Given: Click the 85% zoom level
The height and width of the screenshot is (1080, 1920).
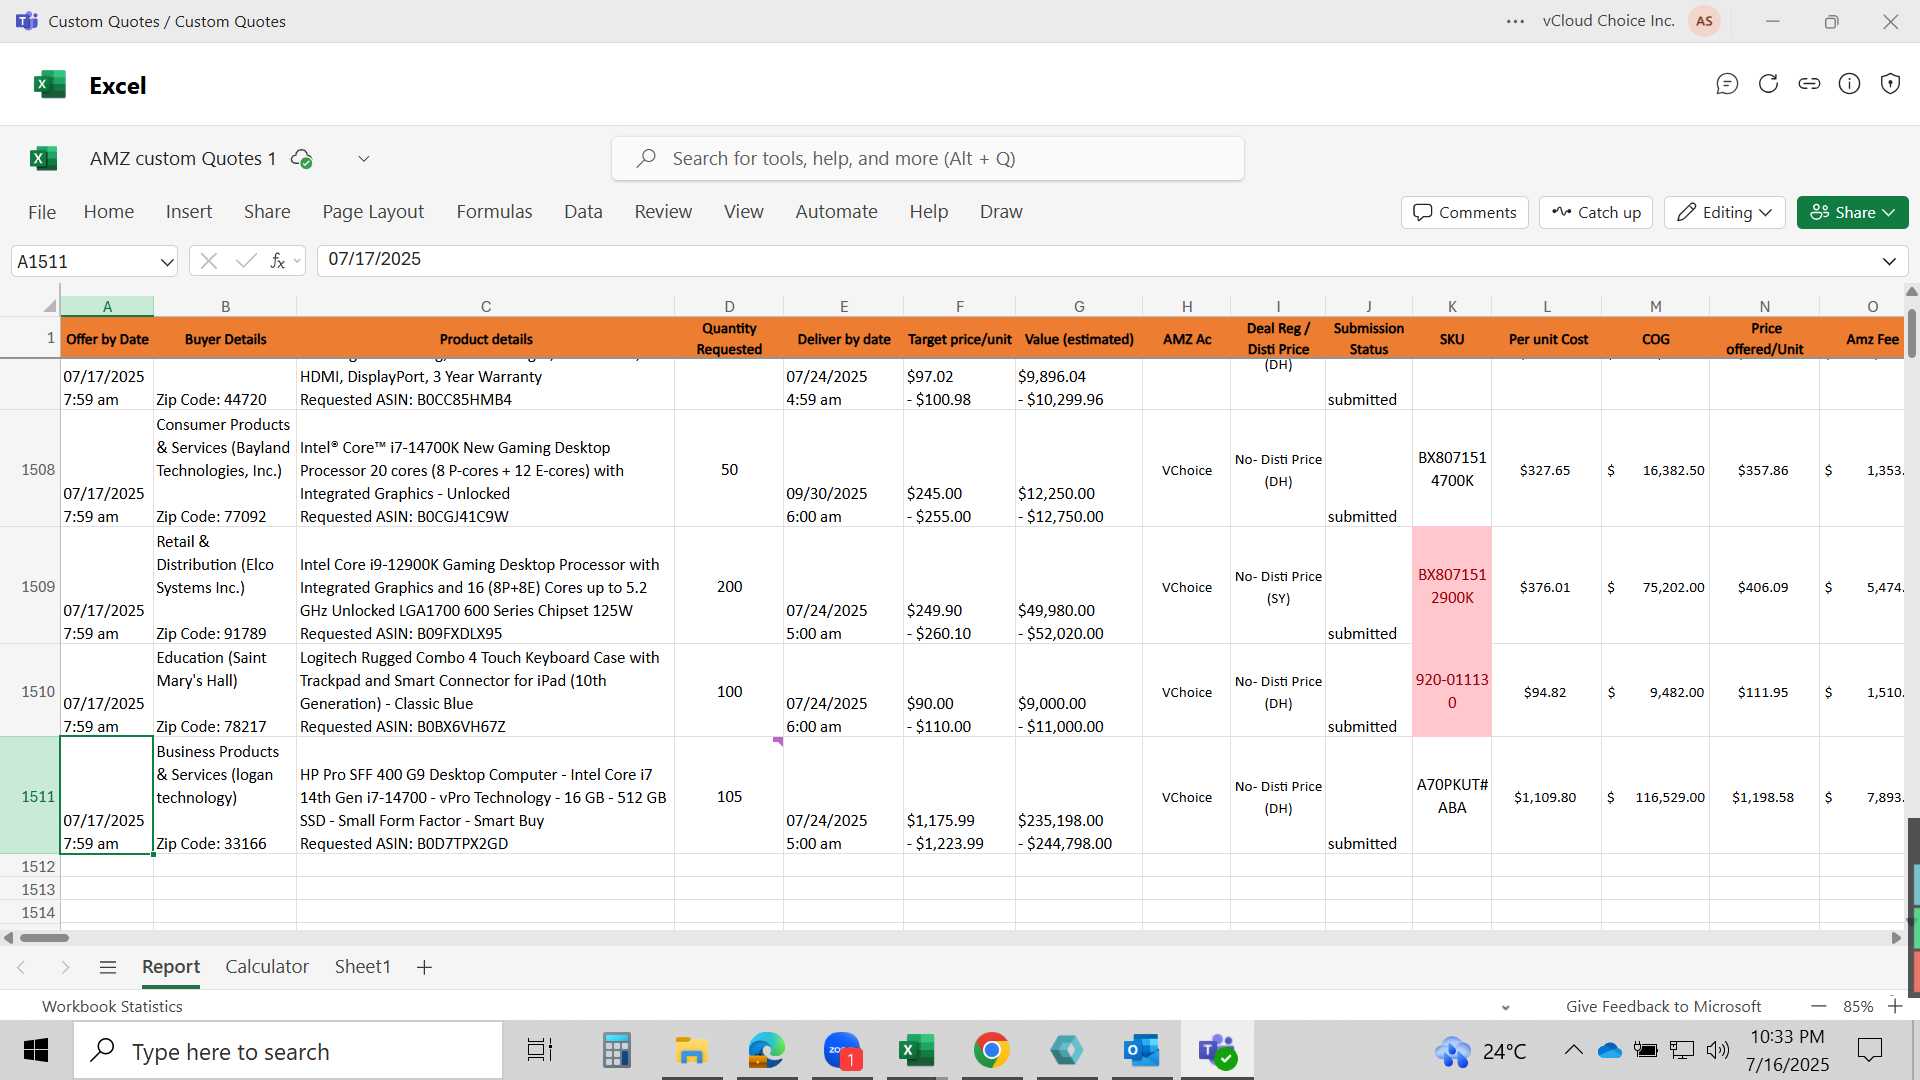Looking at the screenshot, I should [x=1858, y=1006].
